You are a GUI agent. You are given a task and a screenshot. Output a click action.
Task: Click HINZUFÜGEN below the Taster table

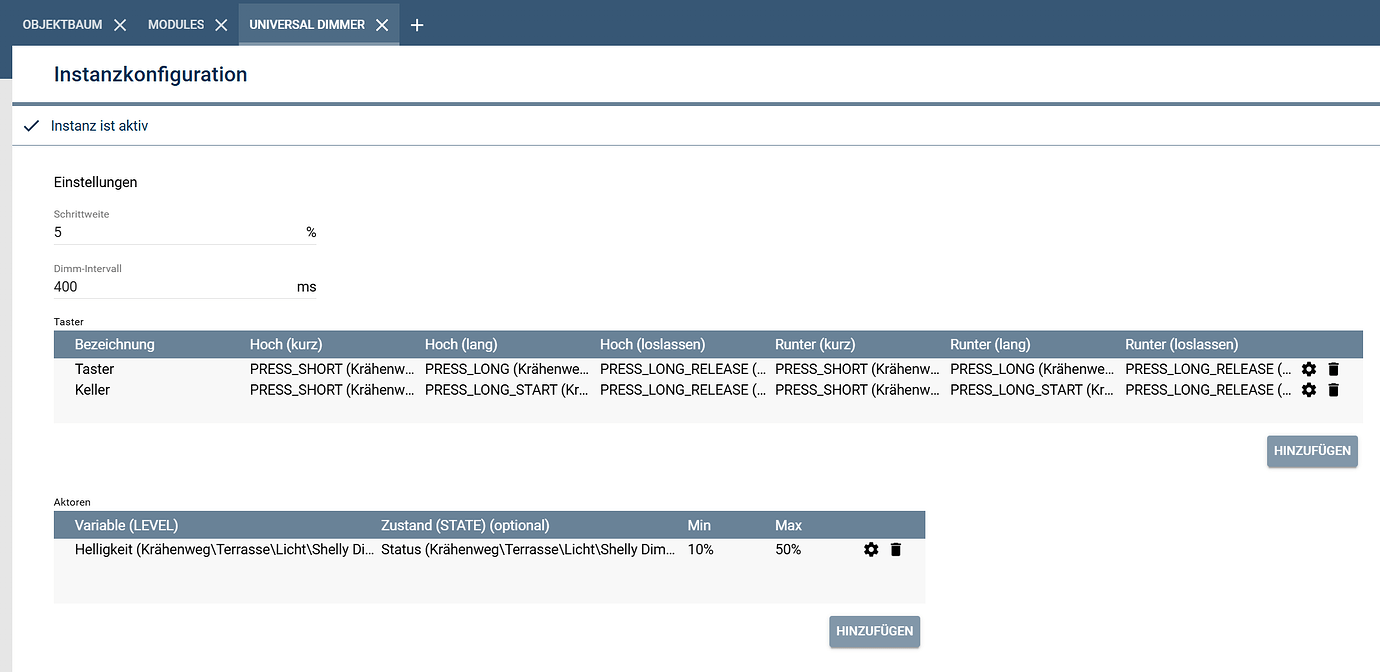pyautogui.click(x=1311, y=451)
